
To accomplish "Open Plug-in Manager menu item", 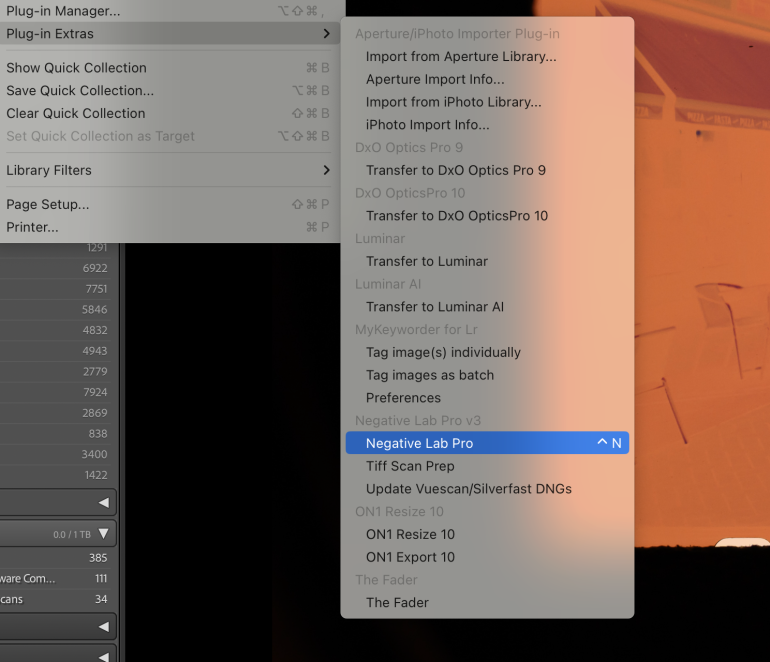I will tap(170, 11).
